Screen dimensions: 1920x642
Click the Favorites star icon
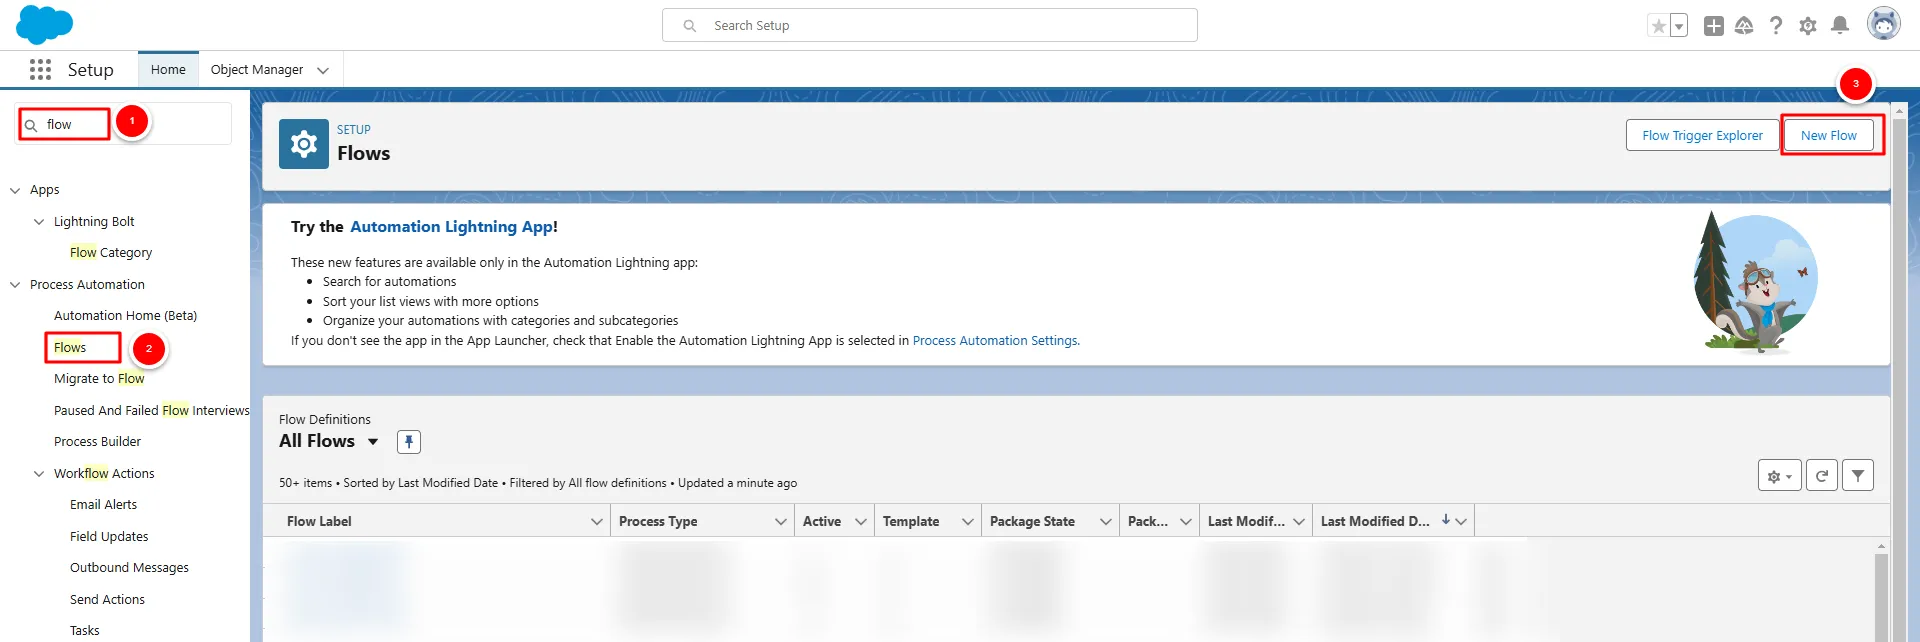(x=1659, y=26)
